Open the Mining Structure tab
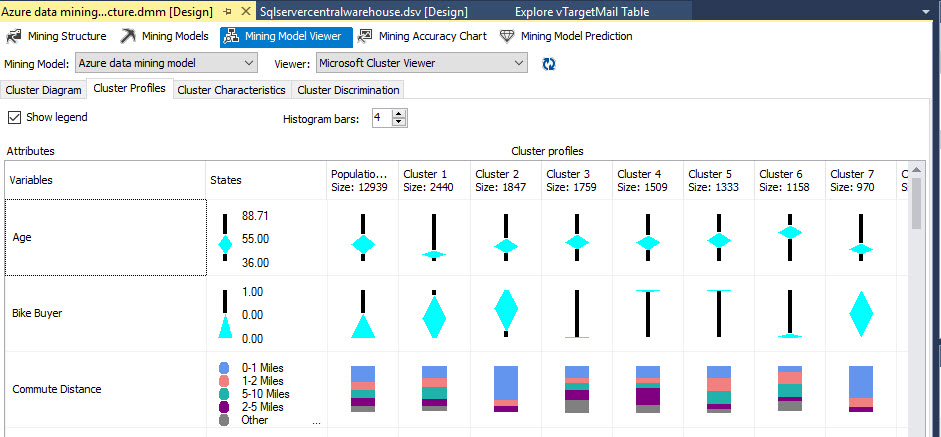This screenshot has height=437, width=941. tap(56, 37)
